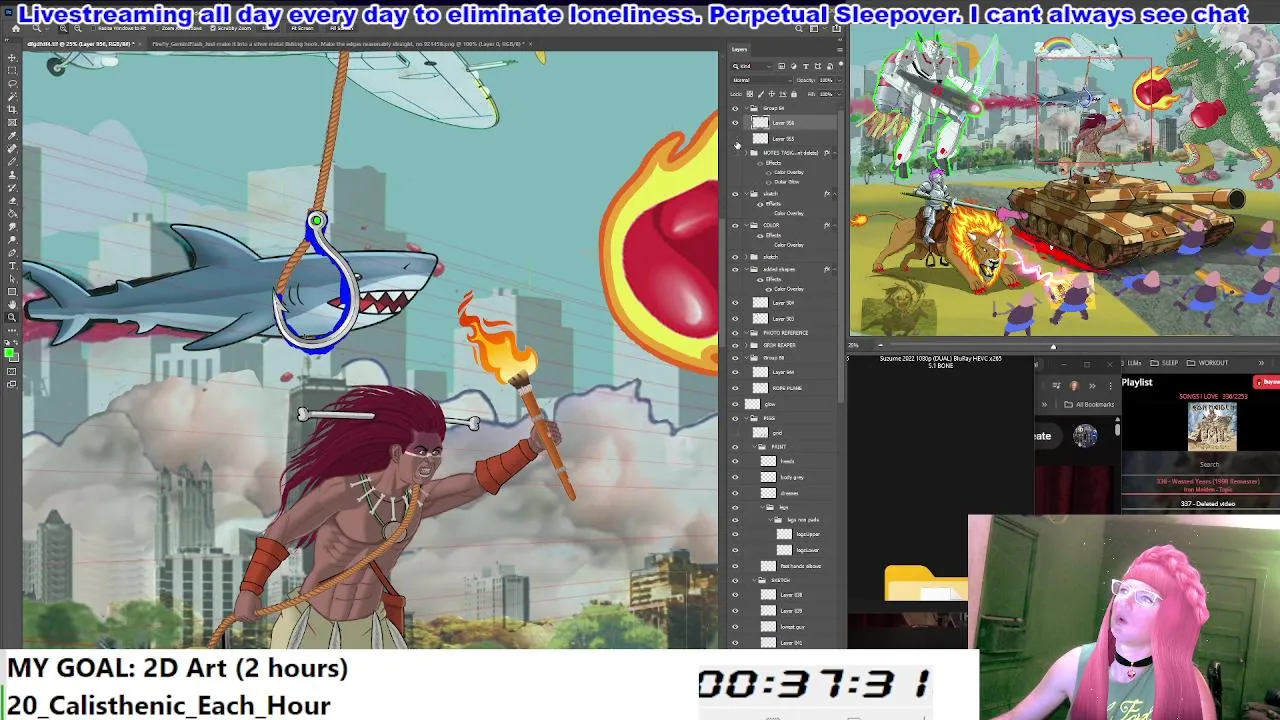Toggle visibility of body grey layer
Viewport: 1280px width, 720px height.
click(x=735, y=477)
